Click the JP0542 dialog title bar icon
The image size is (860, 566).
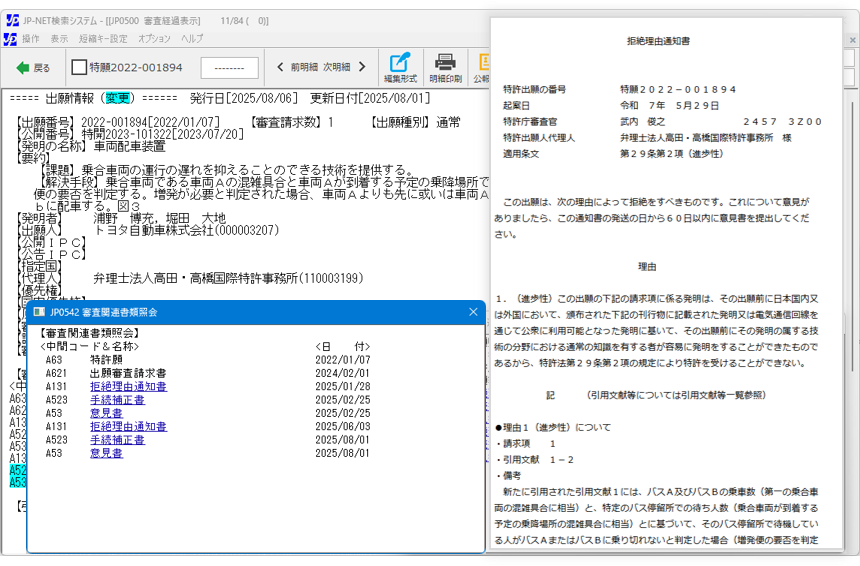39,312
